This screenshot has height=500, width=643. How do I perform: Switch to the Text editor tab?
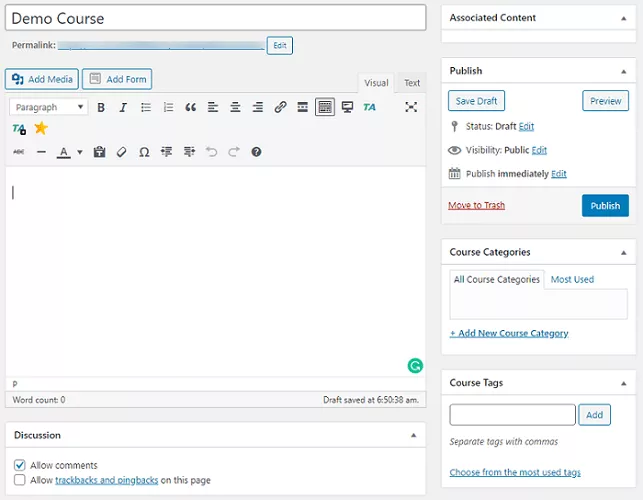pos(412,83)
